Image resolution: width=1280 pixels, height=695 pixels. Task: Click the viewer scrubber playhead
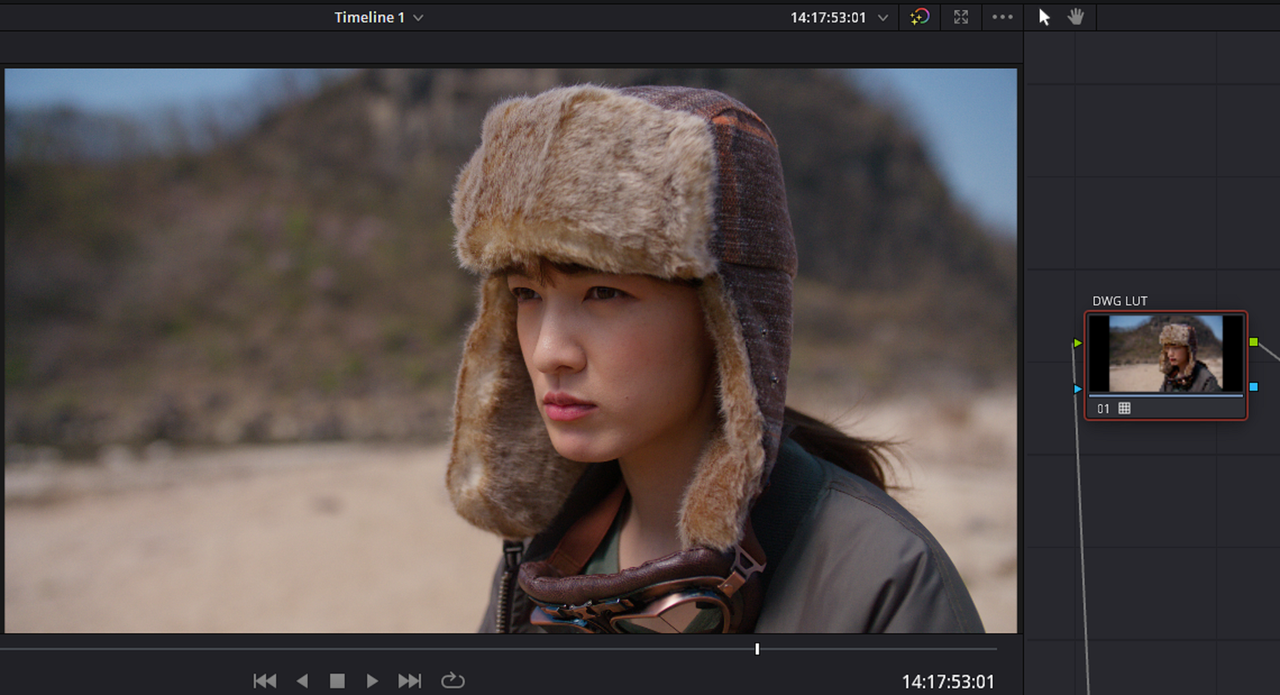click(x=757, y=649)
